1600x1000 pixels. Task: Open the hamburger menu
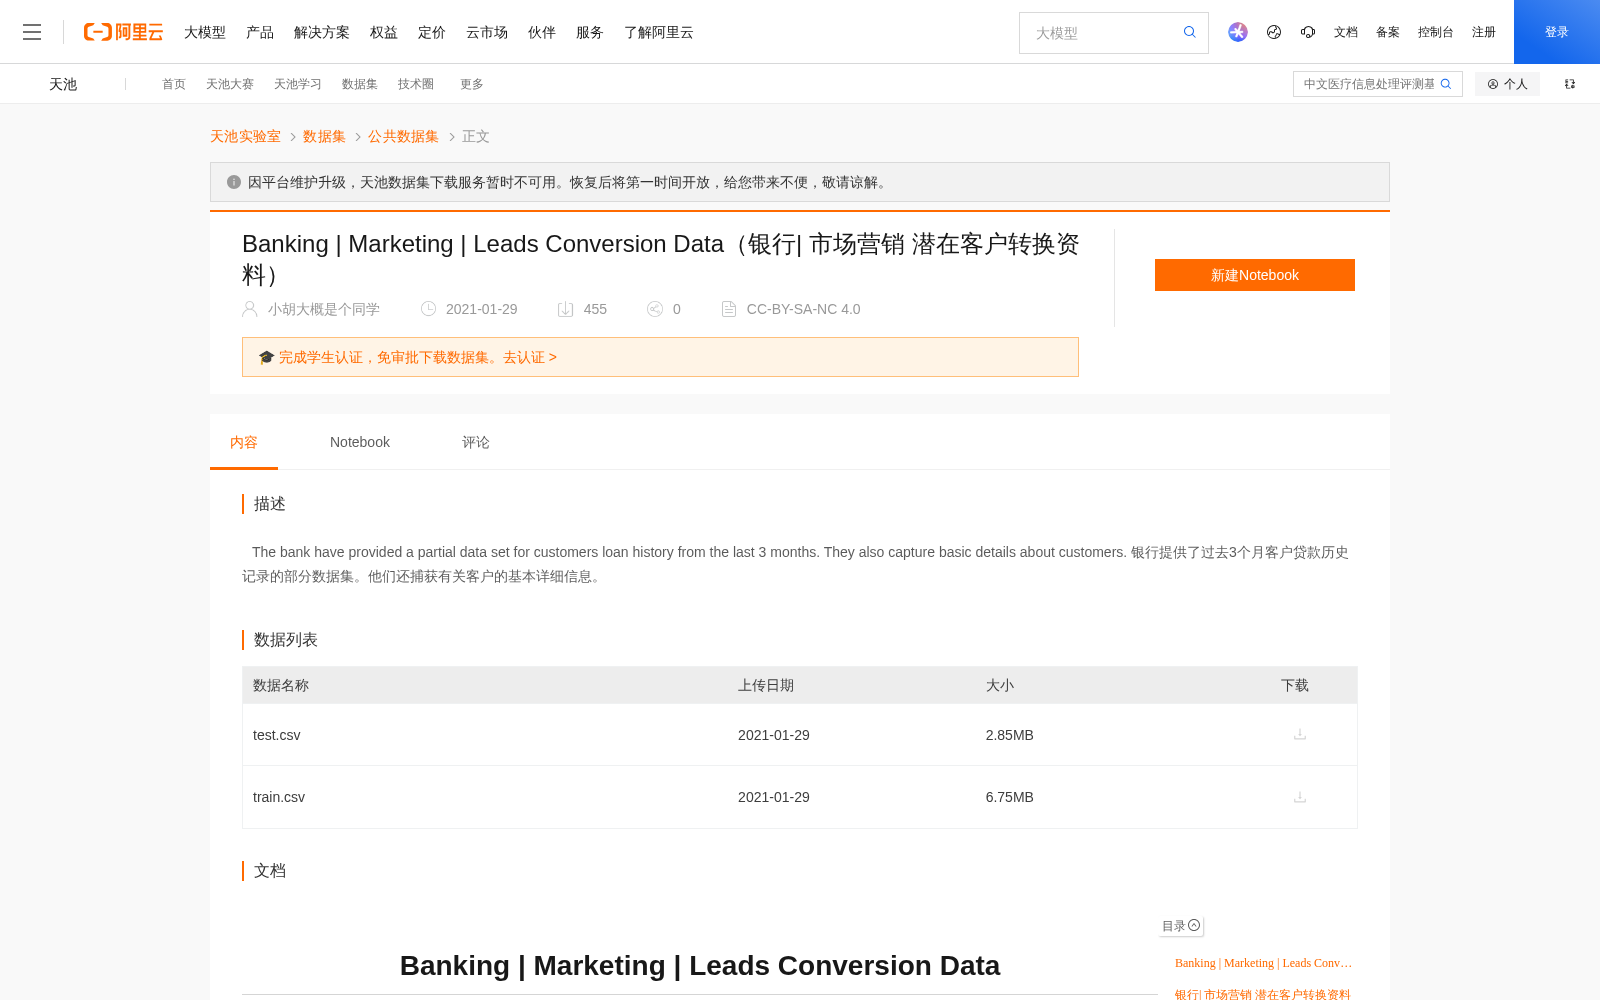click(32, 32)
